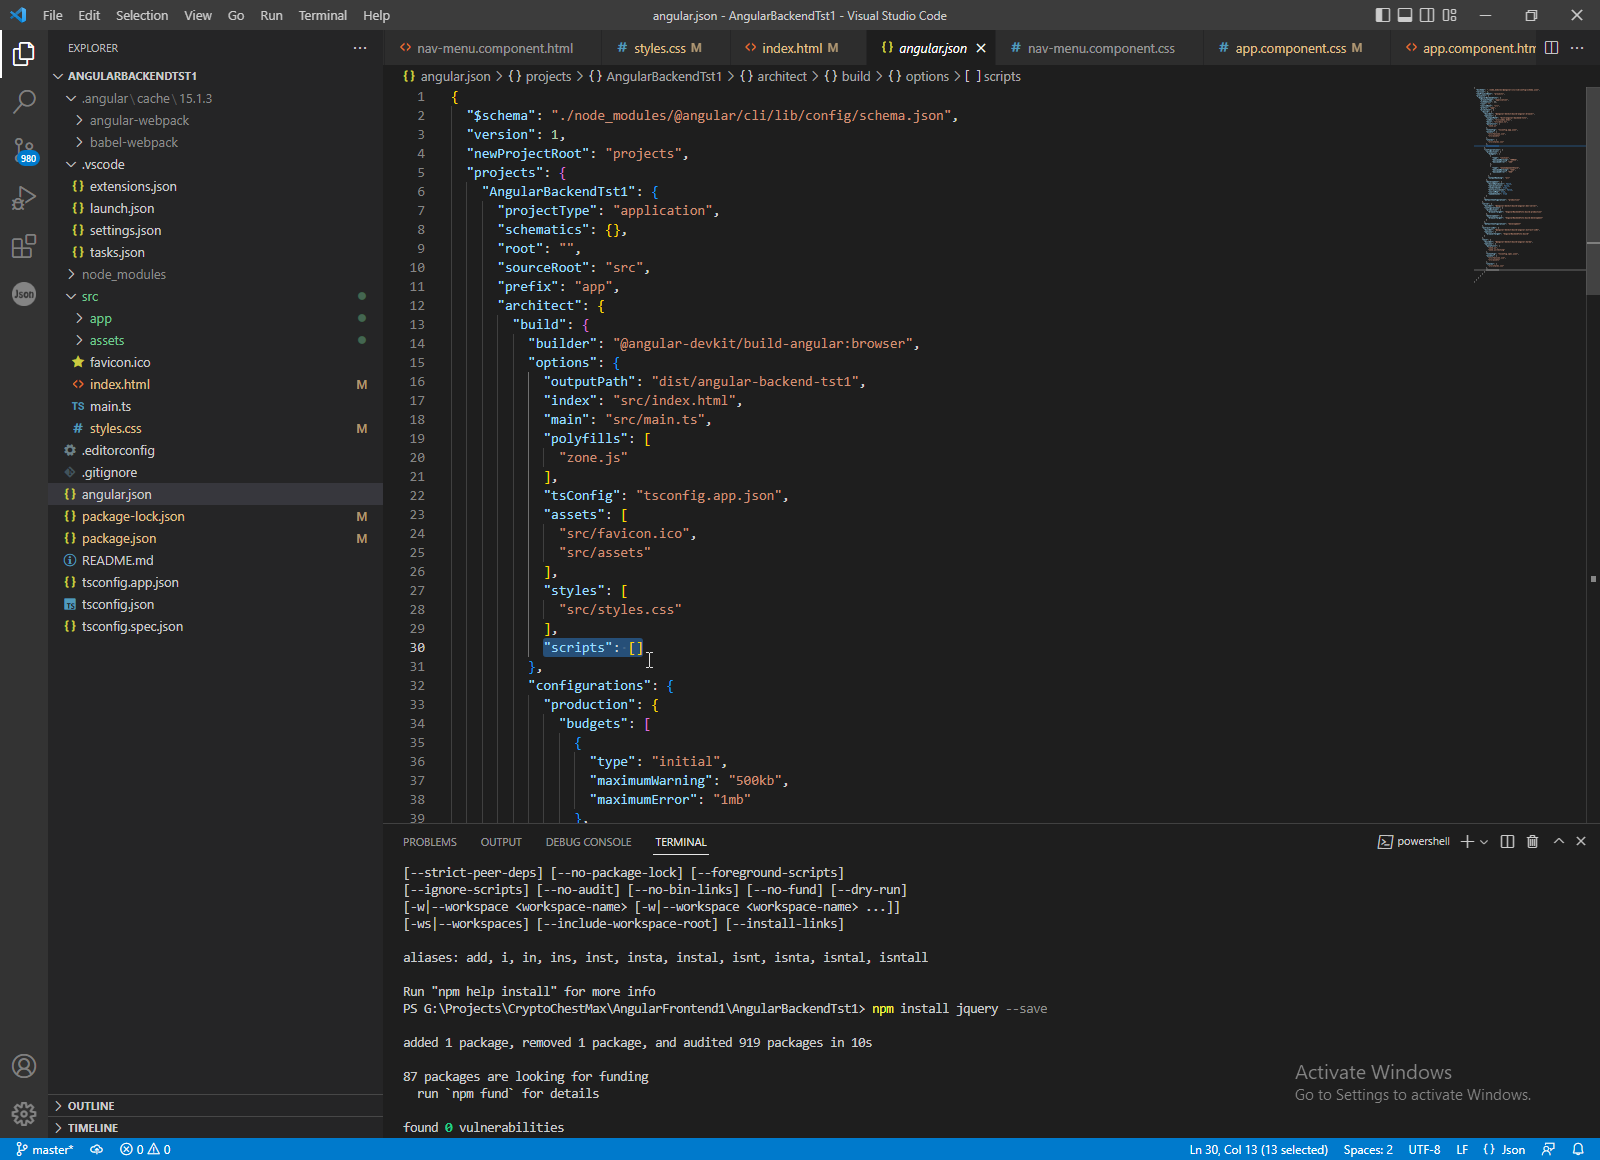1600x1160 pixels.
Task: Toggle the primary sidebar layout button
Action: click(x=1383, y=15)
